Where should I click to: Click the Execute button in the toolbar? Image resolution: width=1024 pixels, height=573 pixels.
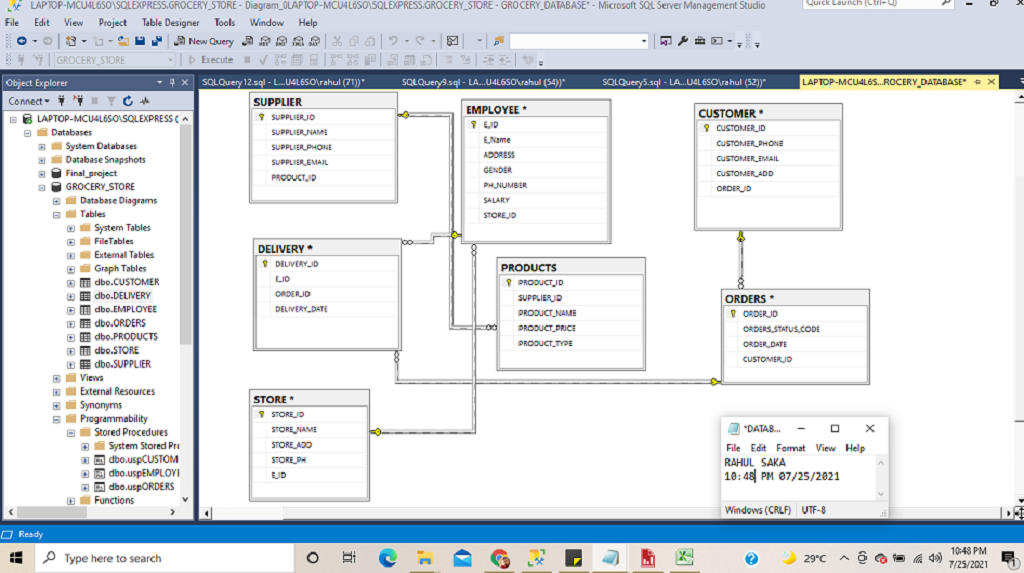[211, 60]
